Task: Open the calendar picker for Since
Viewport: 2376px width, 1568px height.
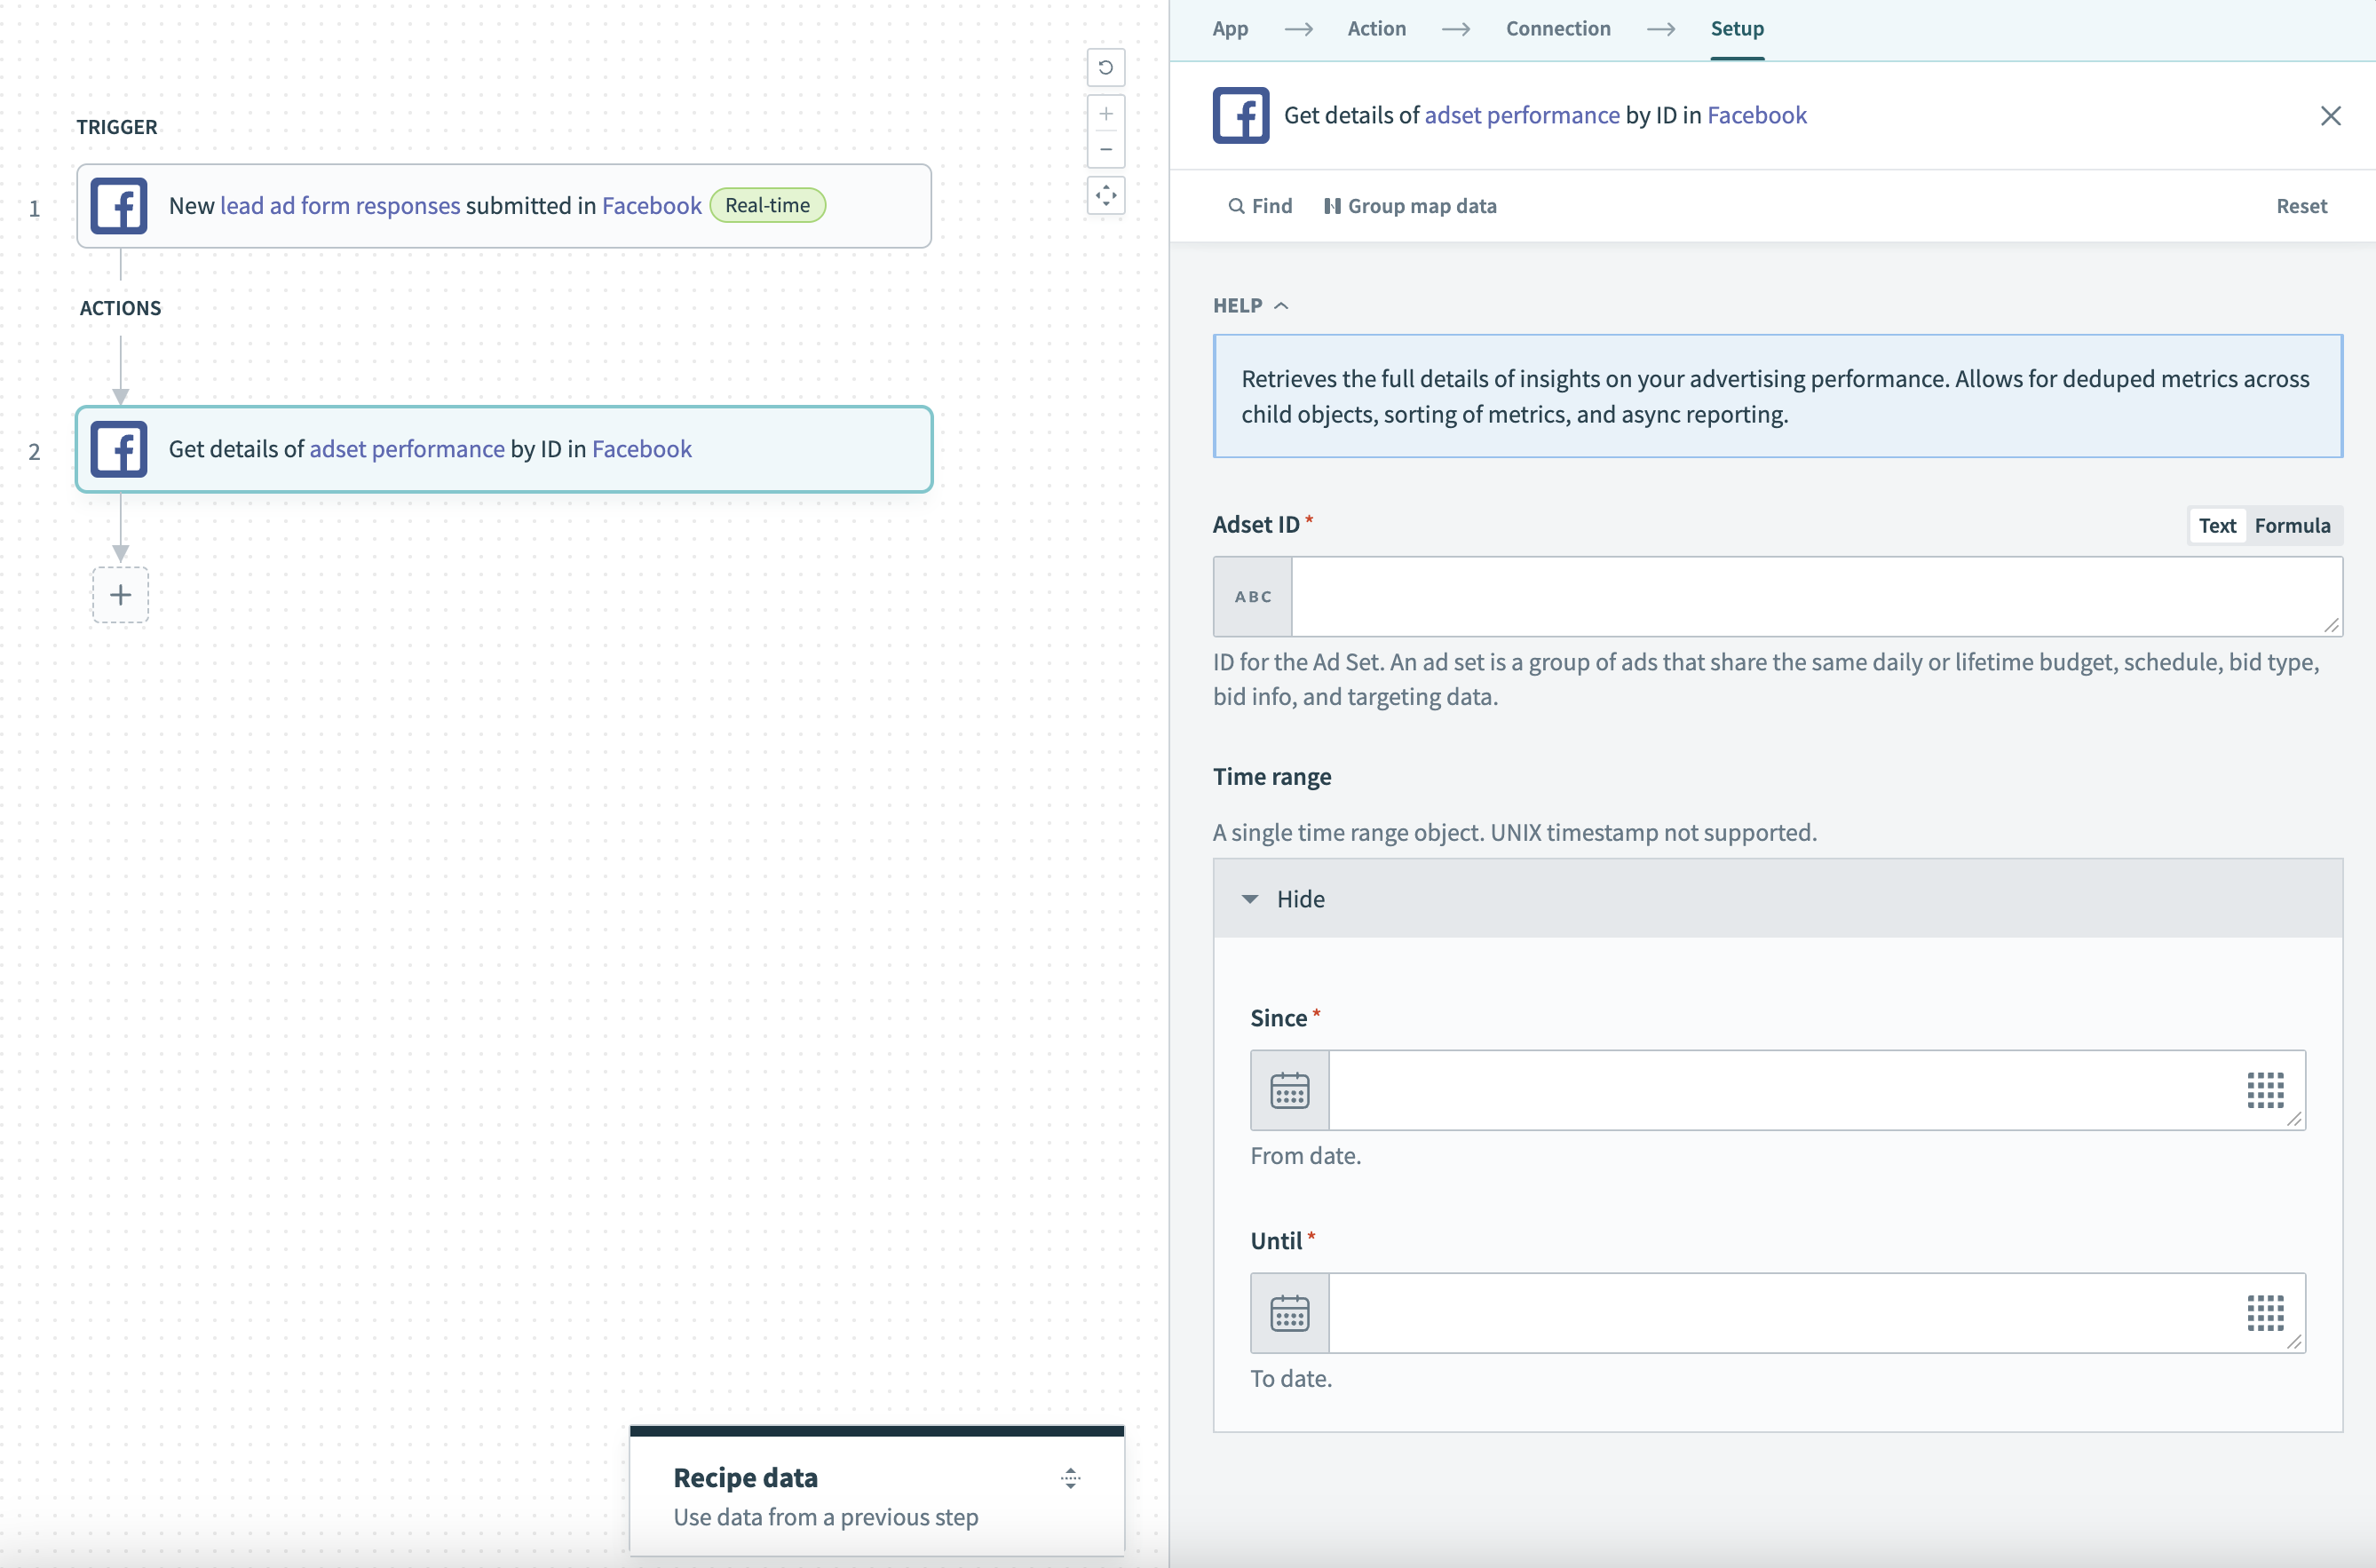Action: (1289, 1090)
